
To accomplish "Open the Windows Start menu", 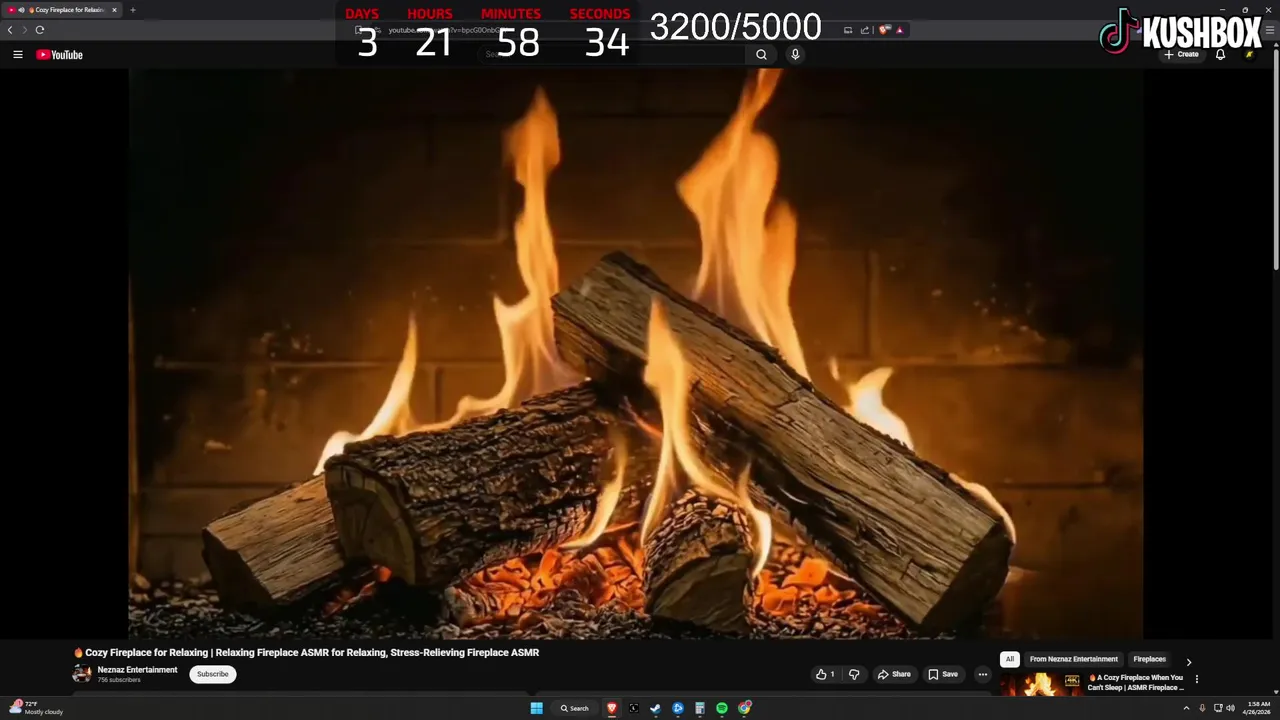I will [x=536, y=708].
